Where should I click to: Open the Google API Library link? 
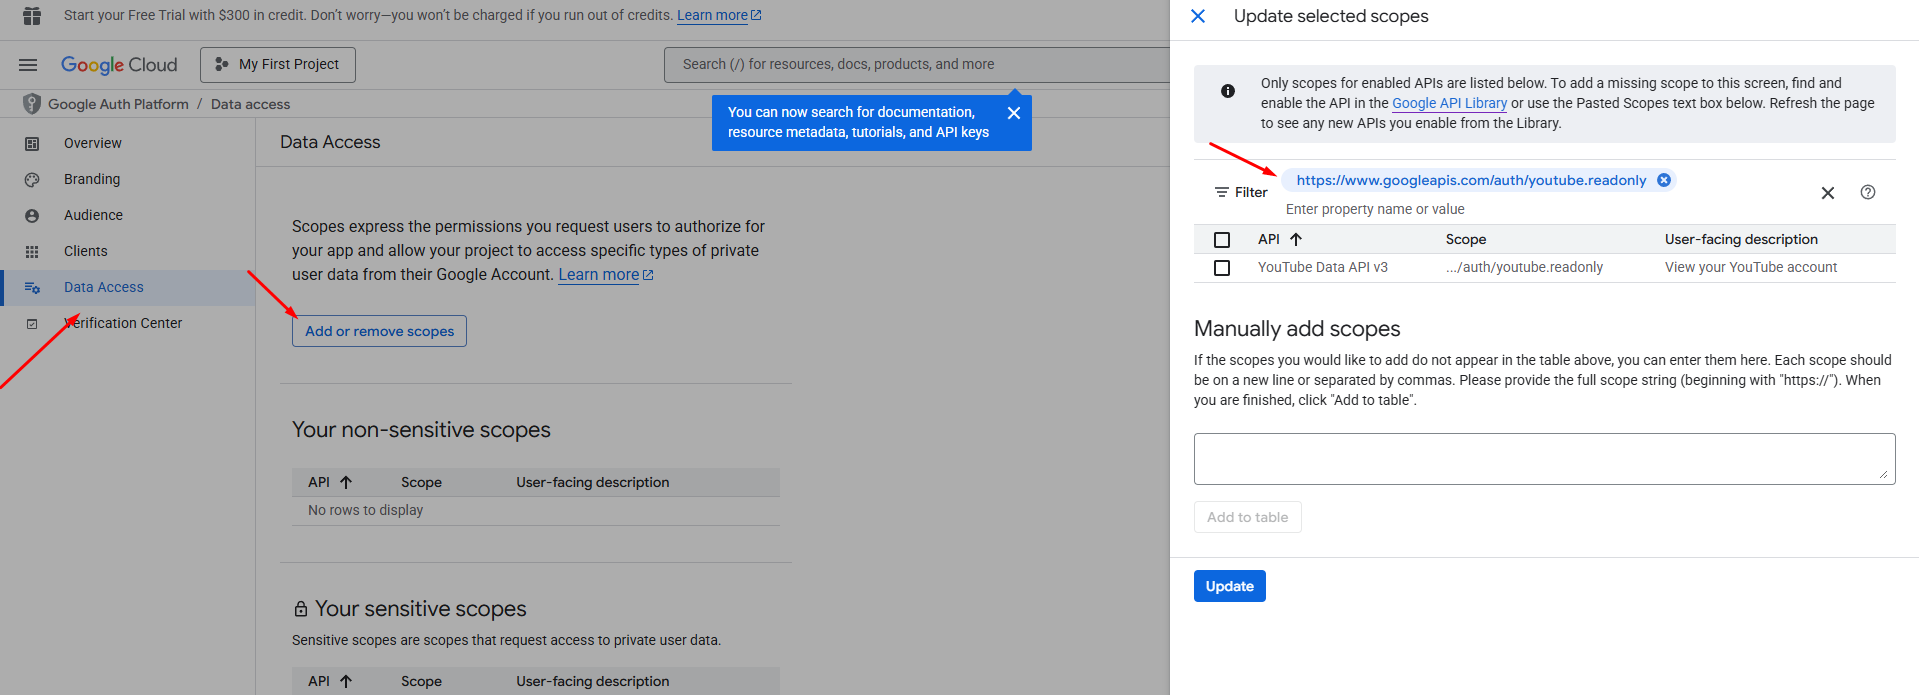(1449, 103)
